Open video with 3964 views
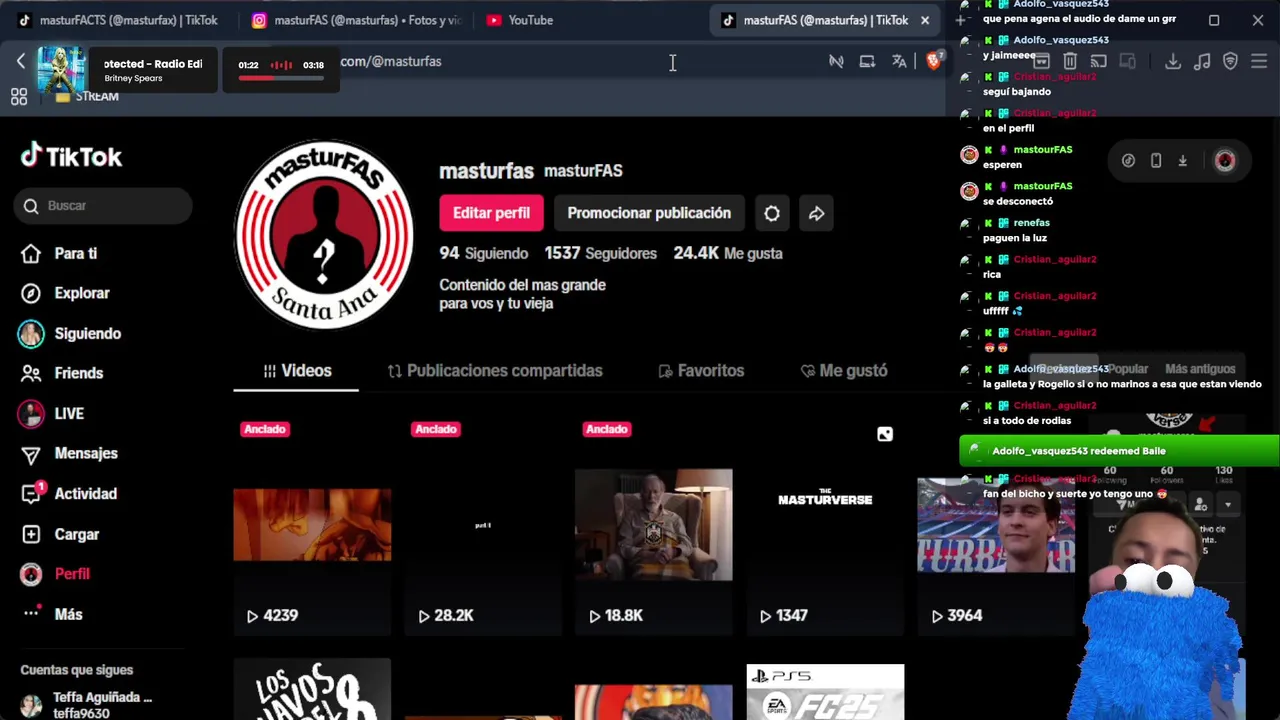 click(x=996, y=525)
